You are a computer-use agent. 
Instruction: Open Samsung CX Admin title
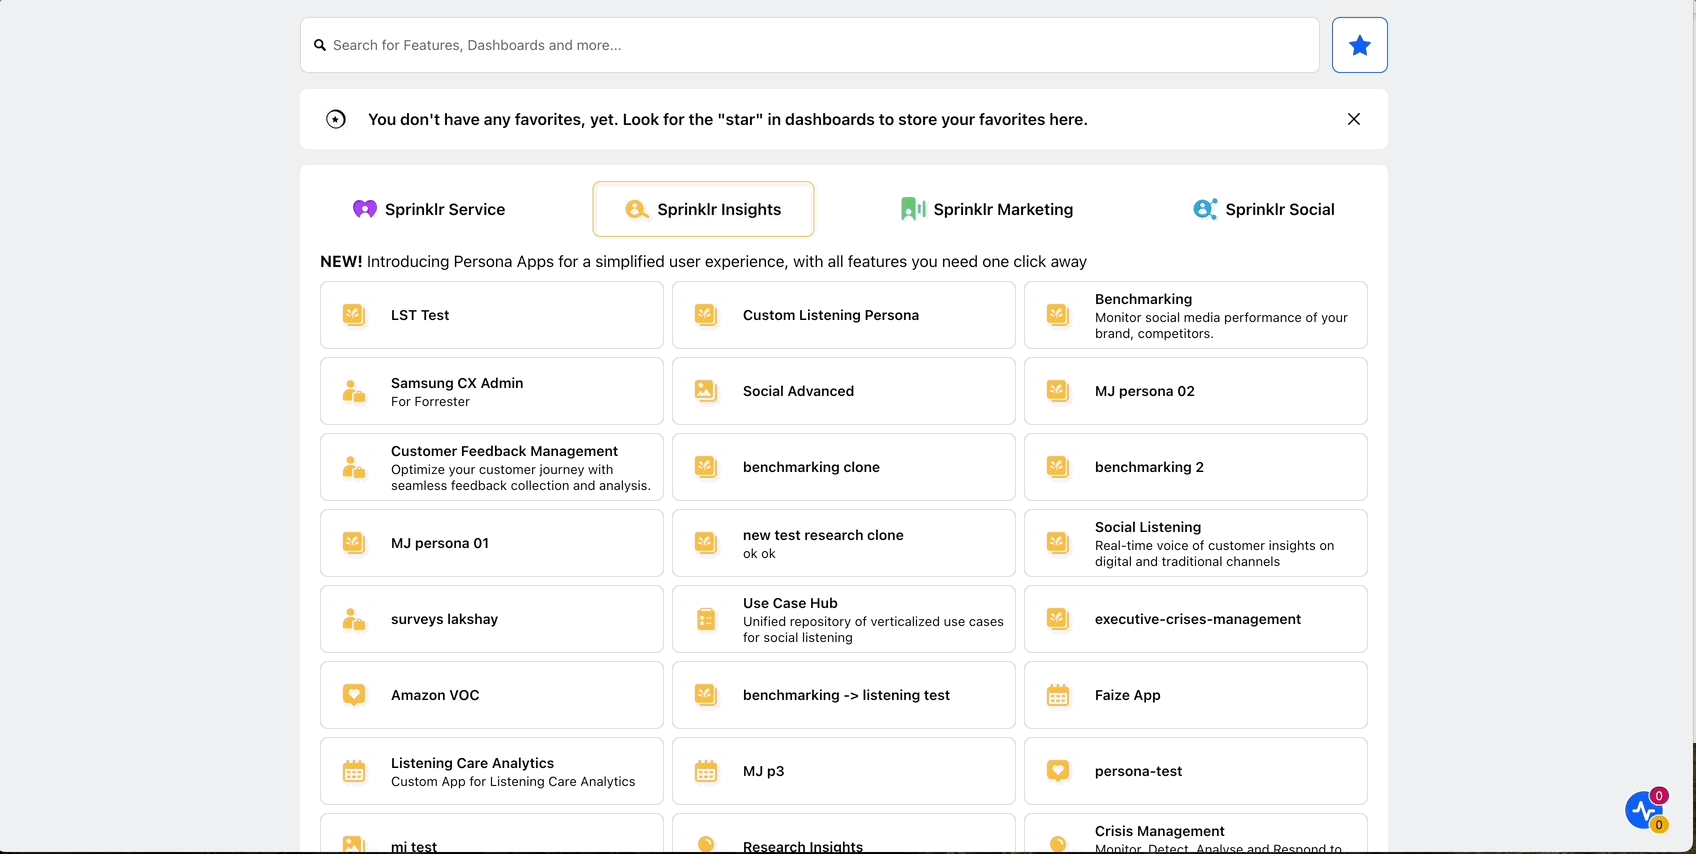457,383
